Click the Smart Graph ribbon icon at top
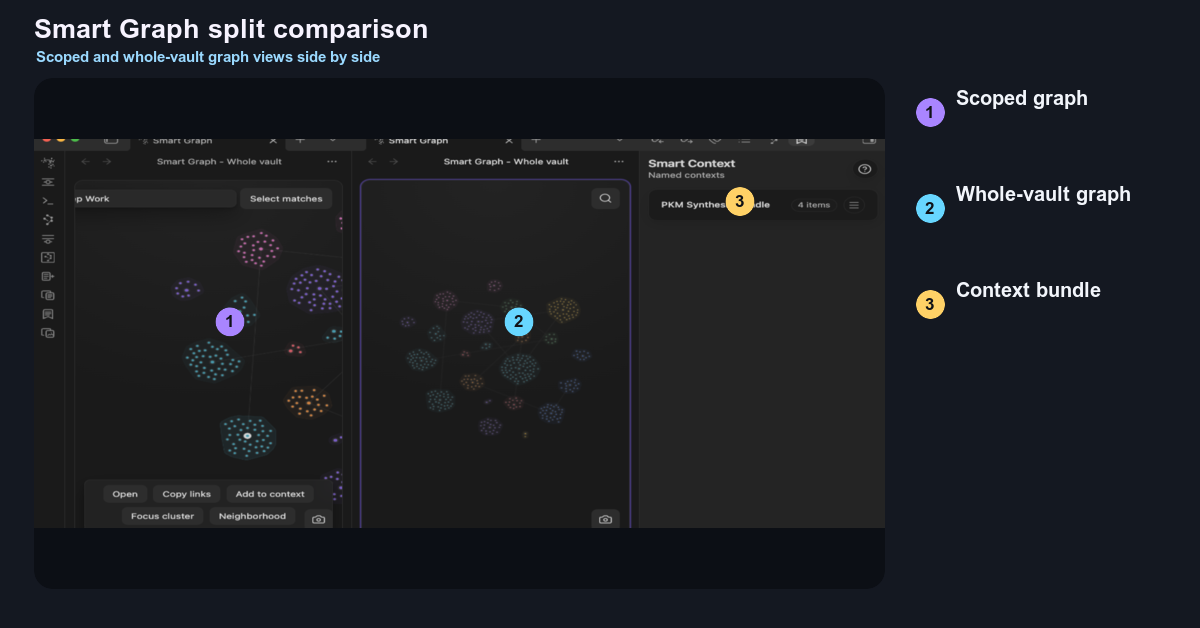1200x628 pixels. [48, 162]
